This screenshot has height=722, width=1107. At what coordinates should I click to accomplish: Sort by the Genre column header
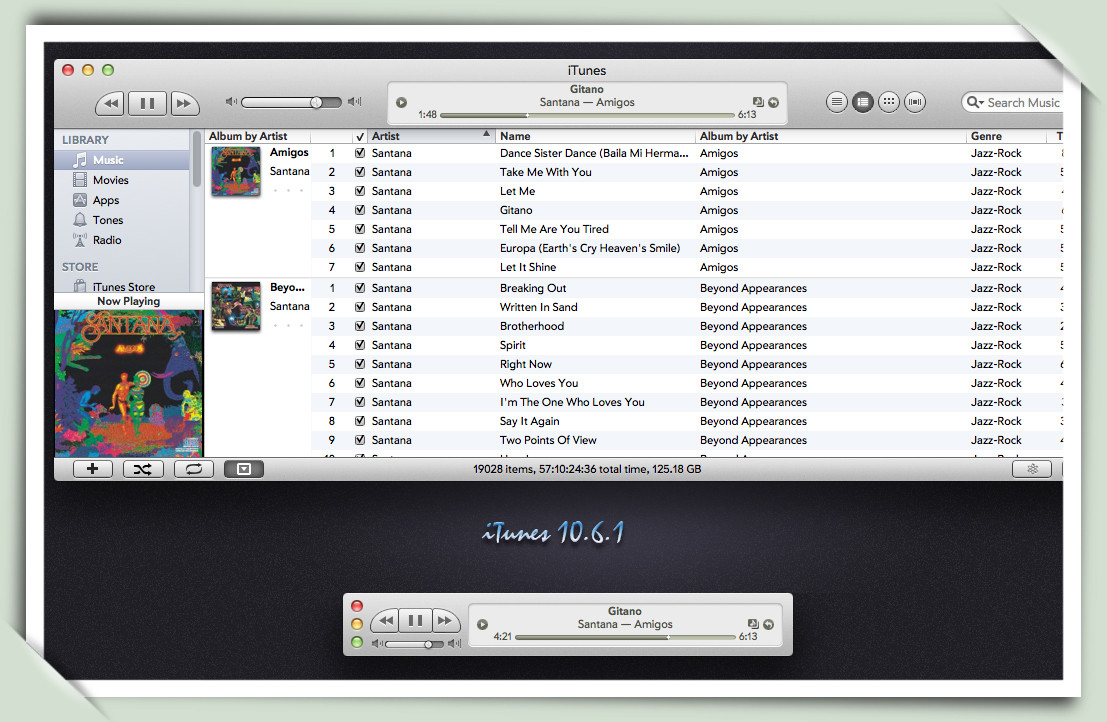[x=1006, y=136]
